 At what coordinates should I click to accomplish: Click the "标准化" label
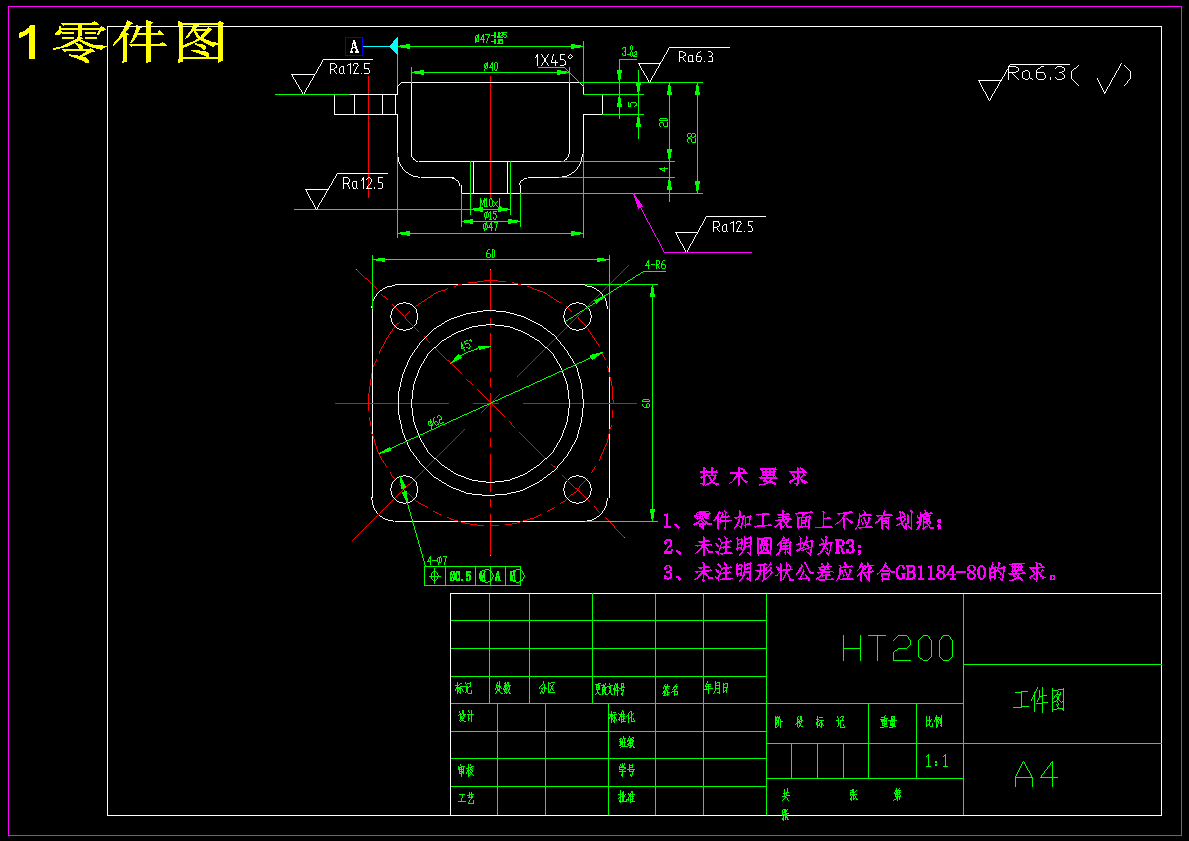click(x=622, y=717)
